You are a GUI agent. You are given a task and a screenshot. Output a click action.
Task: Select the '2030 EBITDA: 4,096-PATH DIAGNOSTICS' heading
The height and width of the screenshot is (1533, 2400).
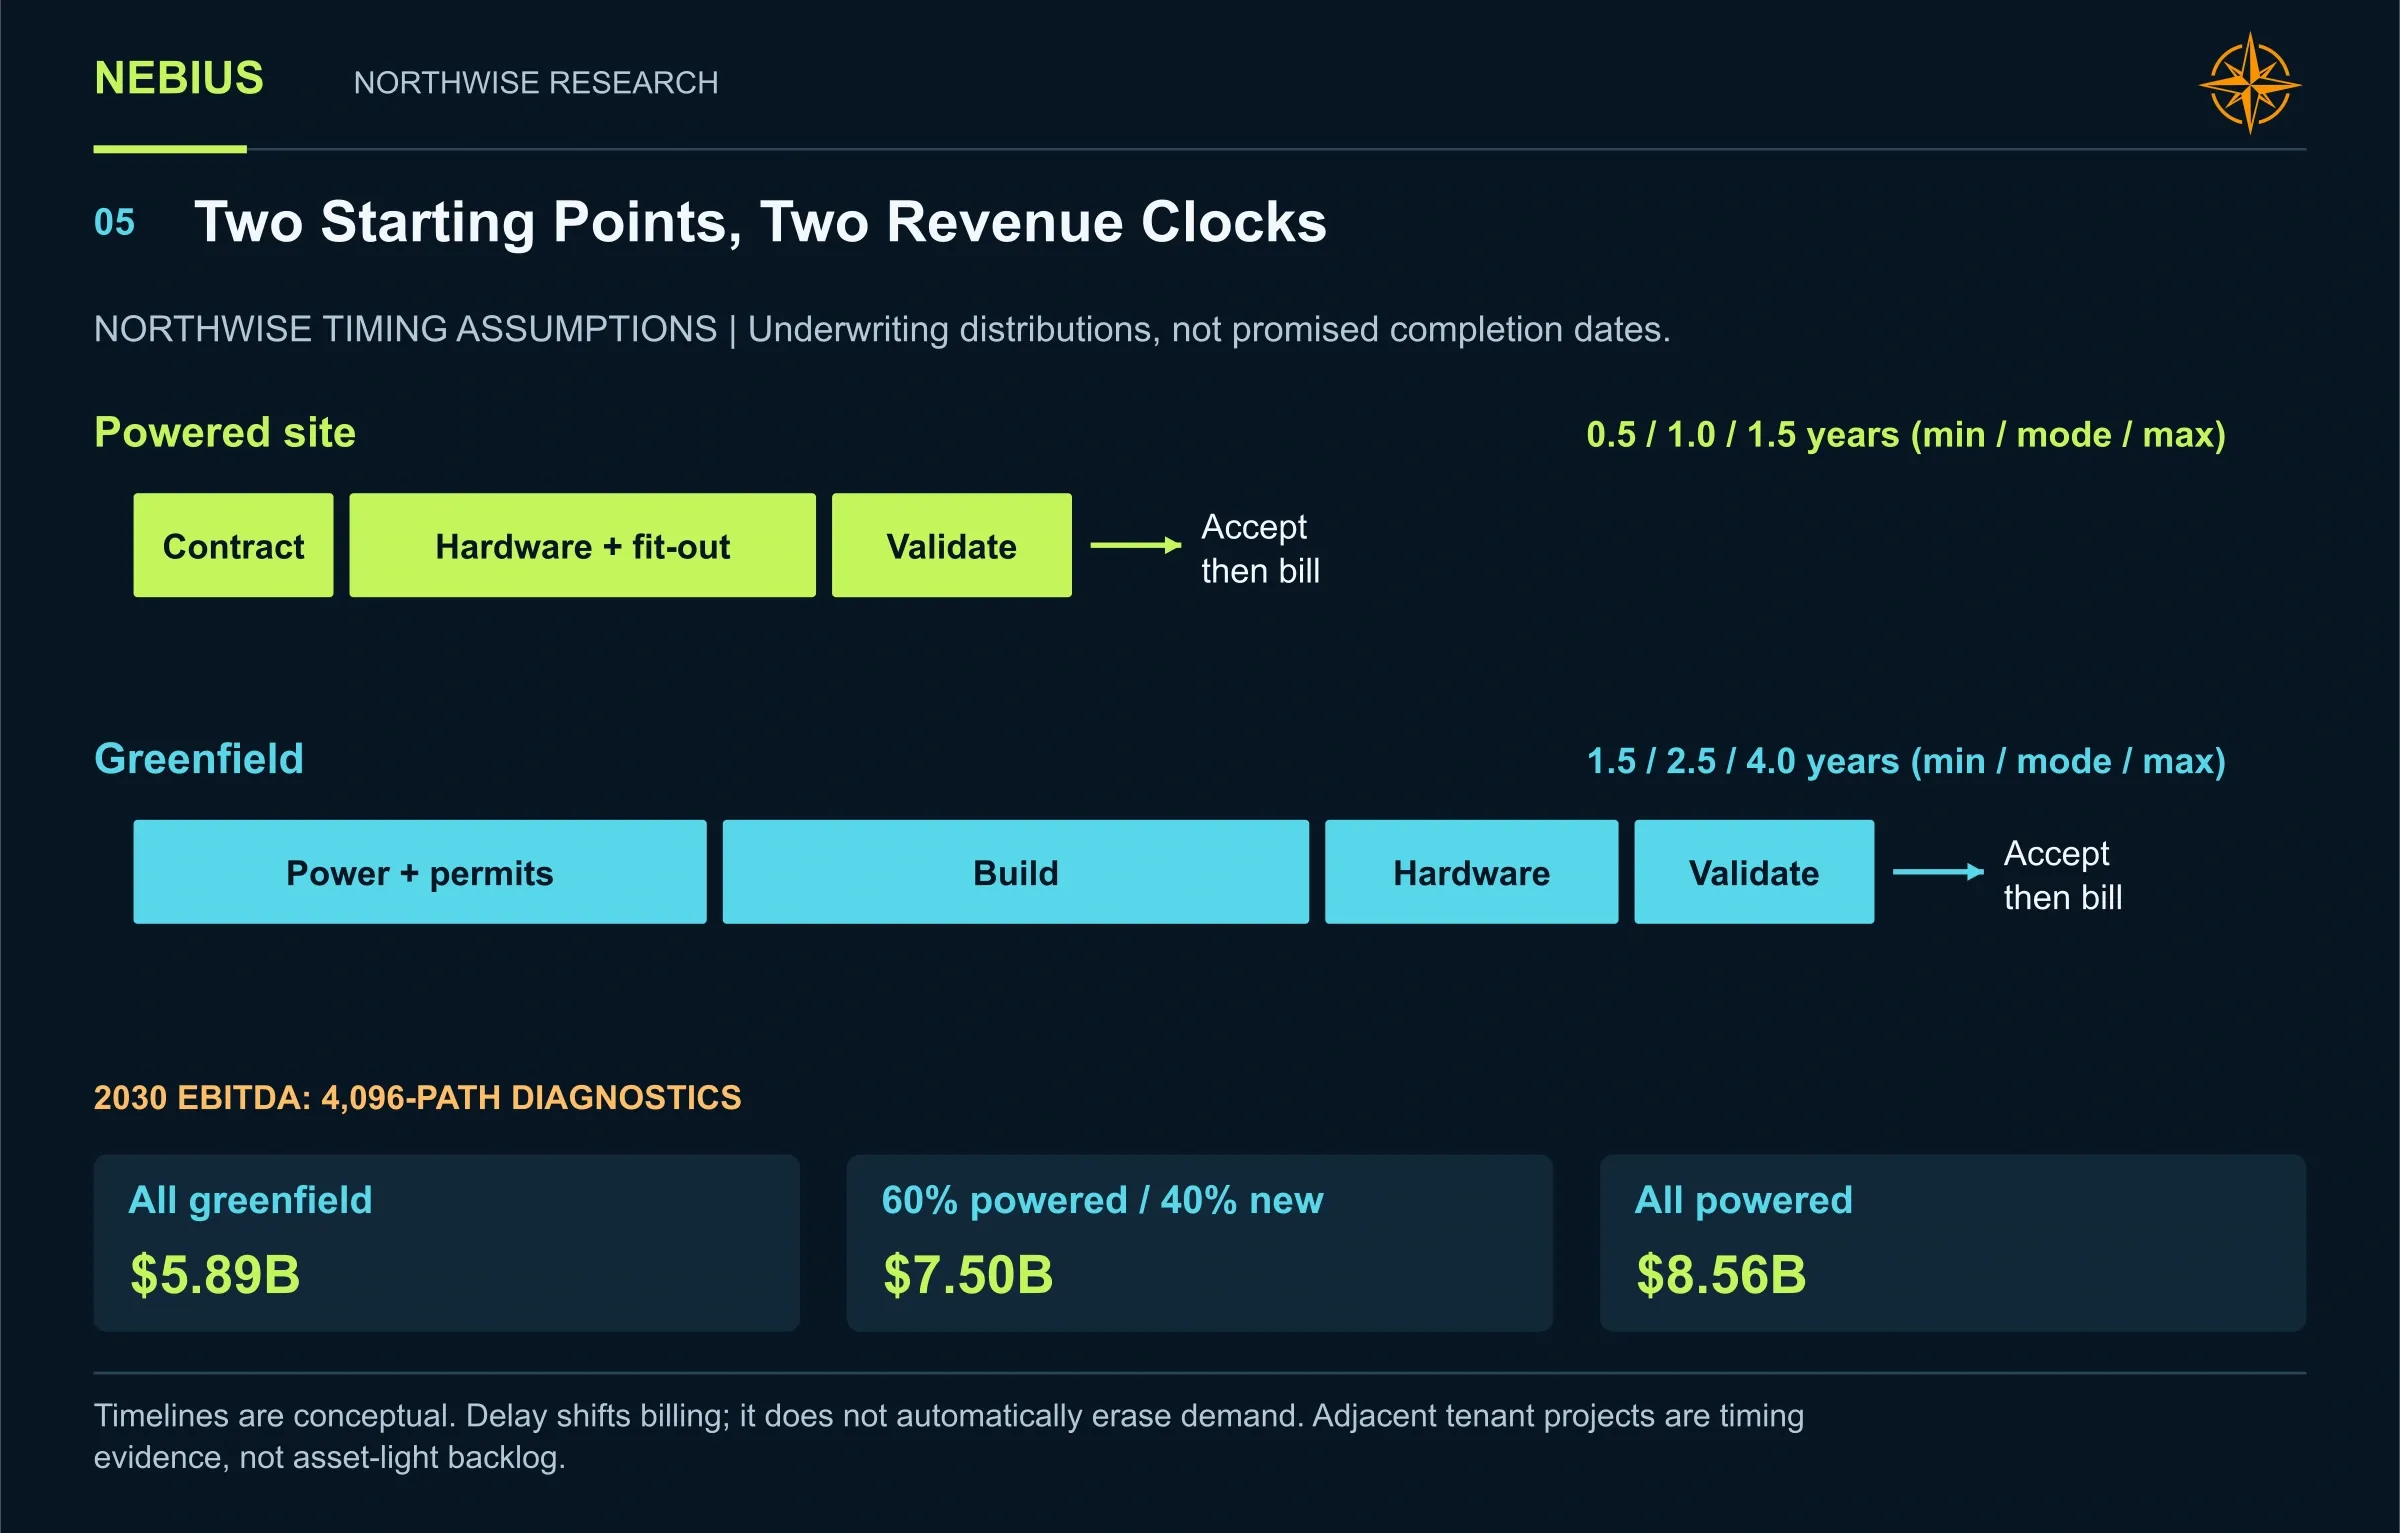click(x=418, y=1097)
